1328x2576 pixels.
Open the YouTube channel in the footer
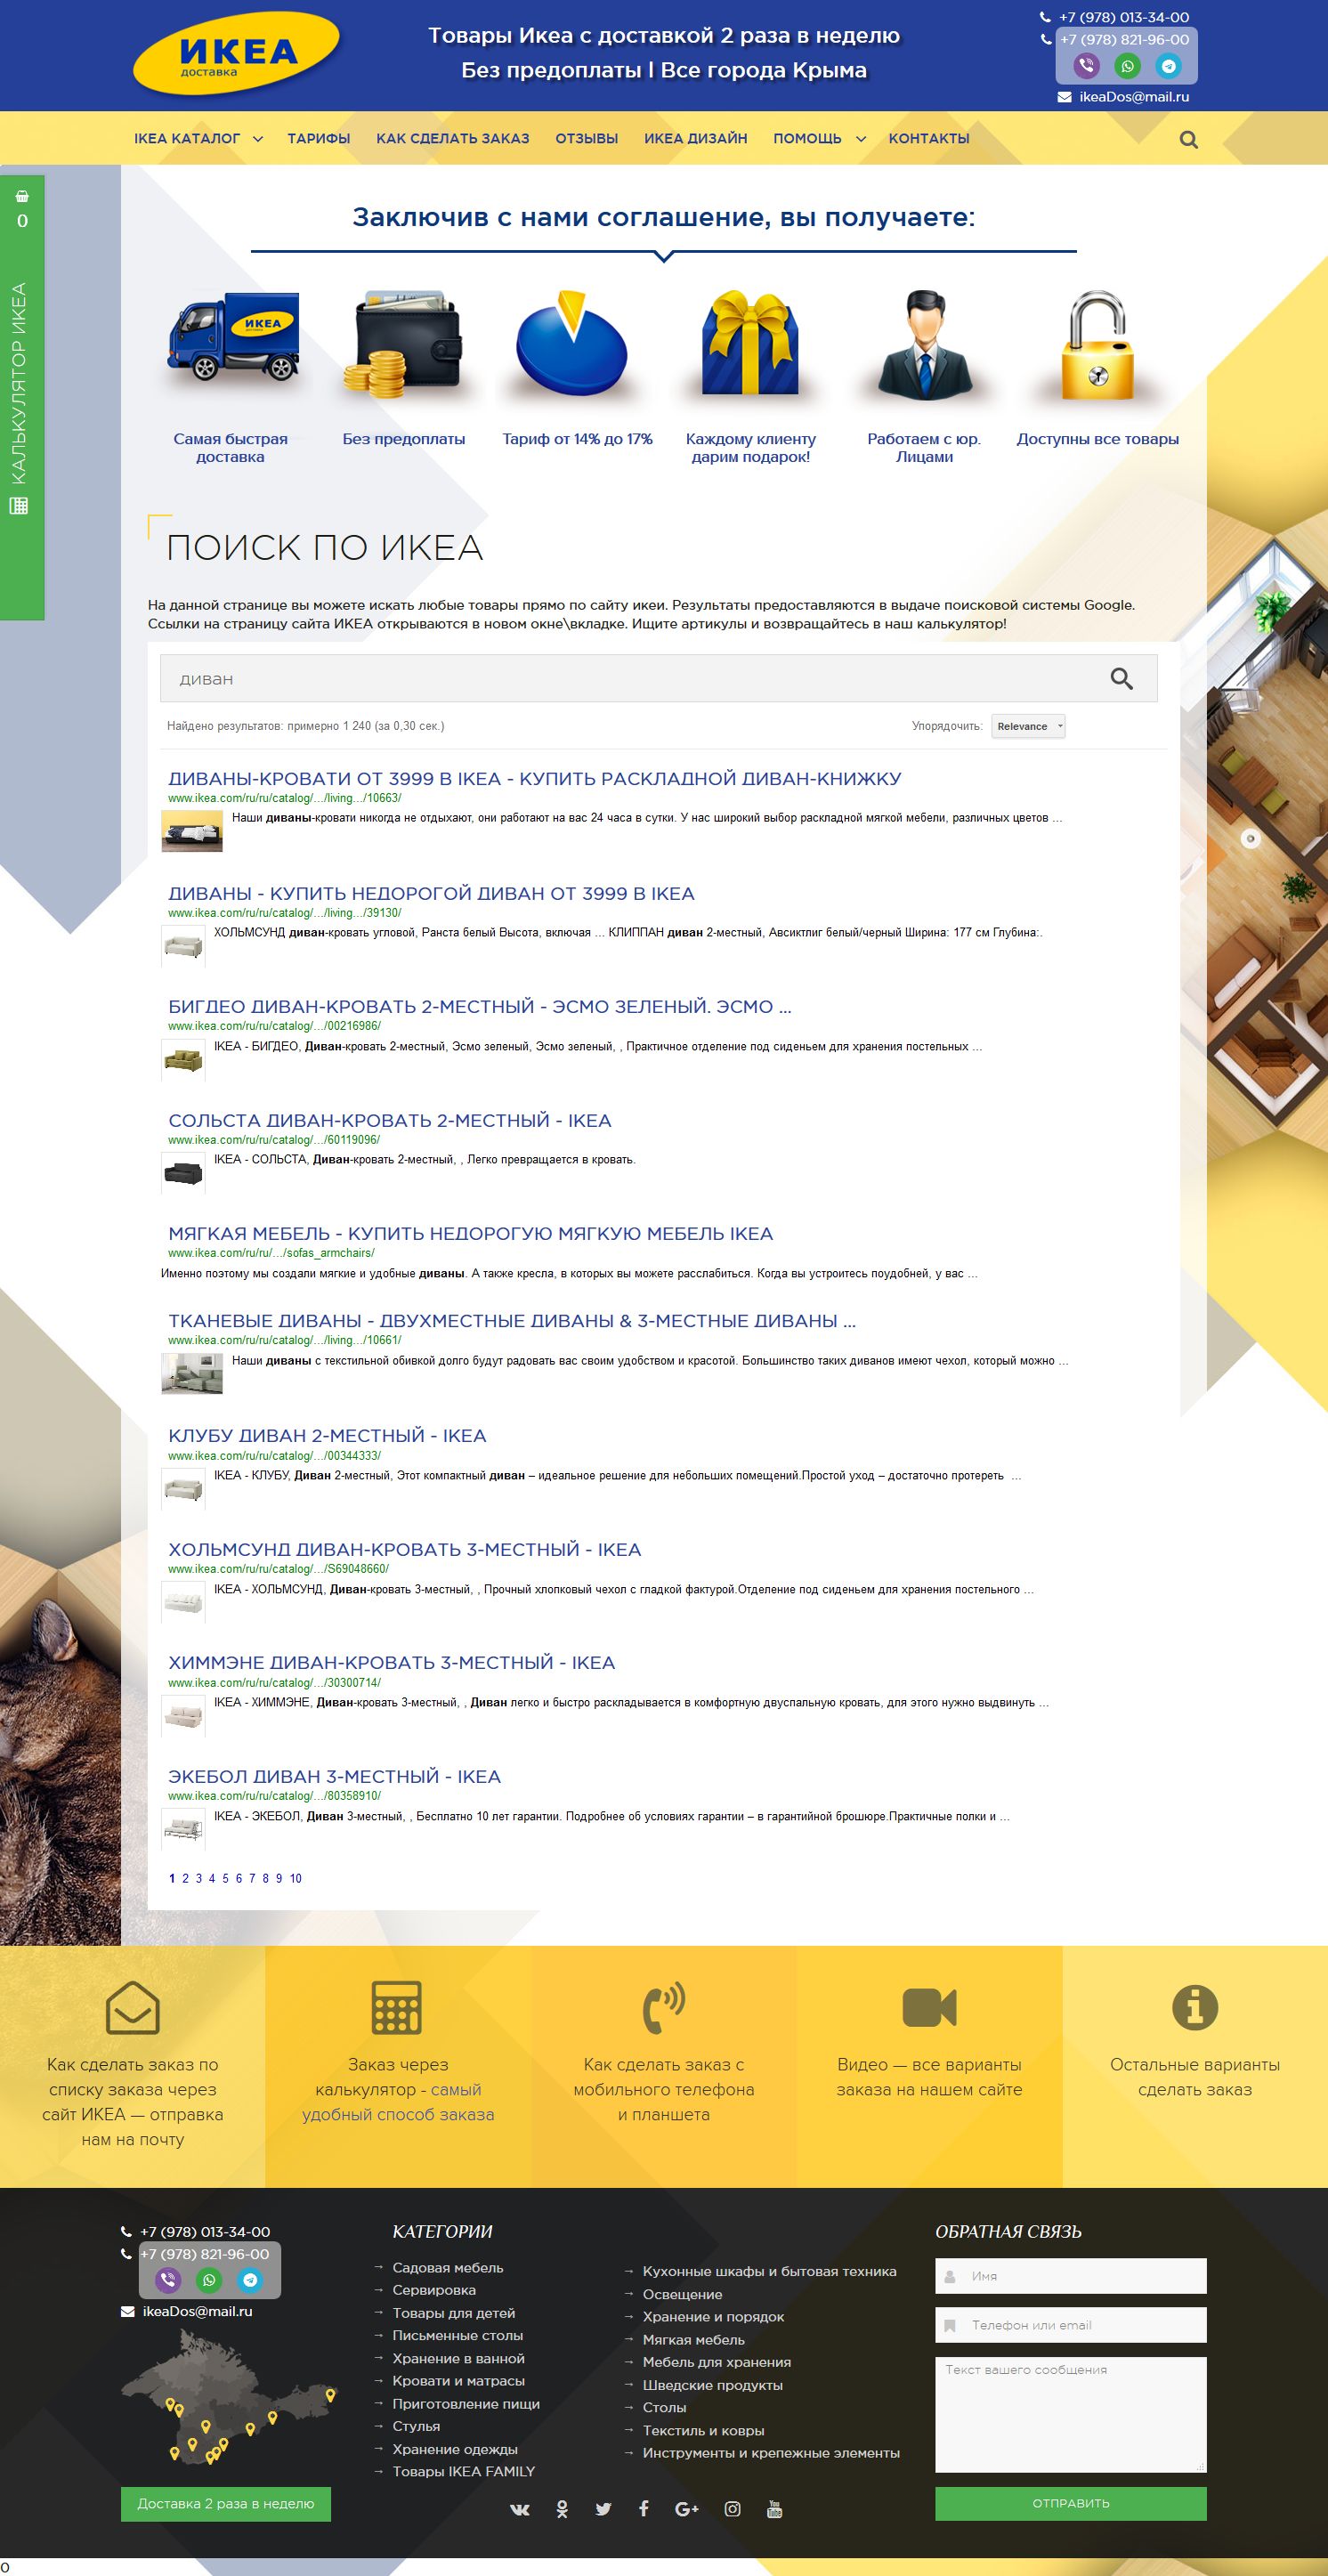tap(774, 2509)
